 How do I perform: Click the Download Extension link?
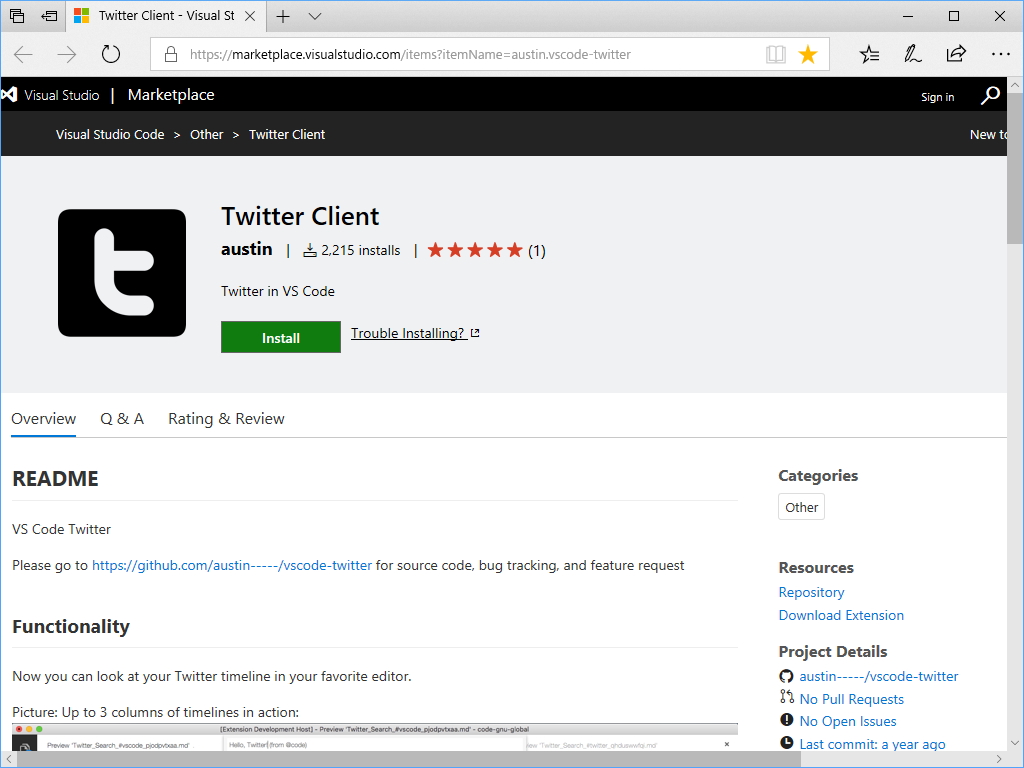pos(841,615)
